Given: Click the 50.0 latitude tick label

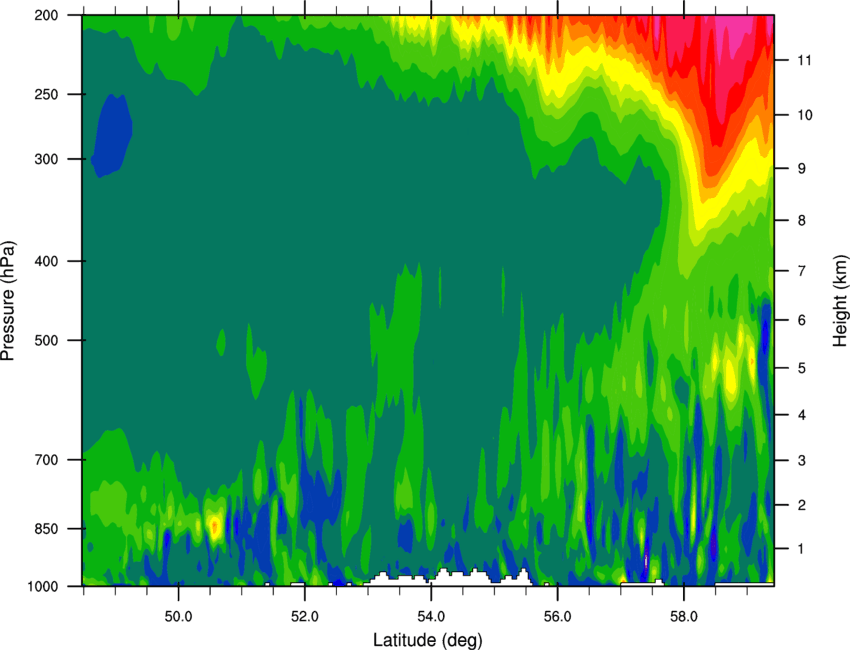Looking at the screenshot, I should pos(178,616).
